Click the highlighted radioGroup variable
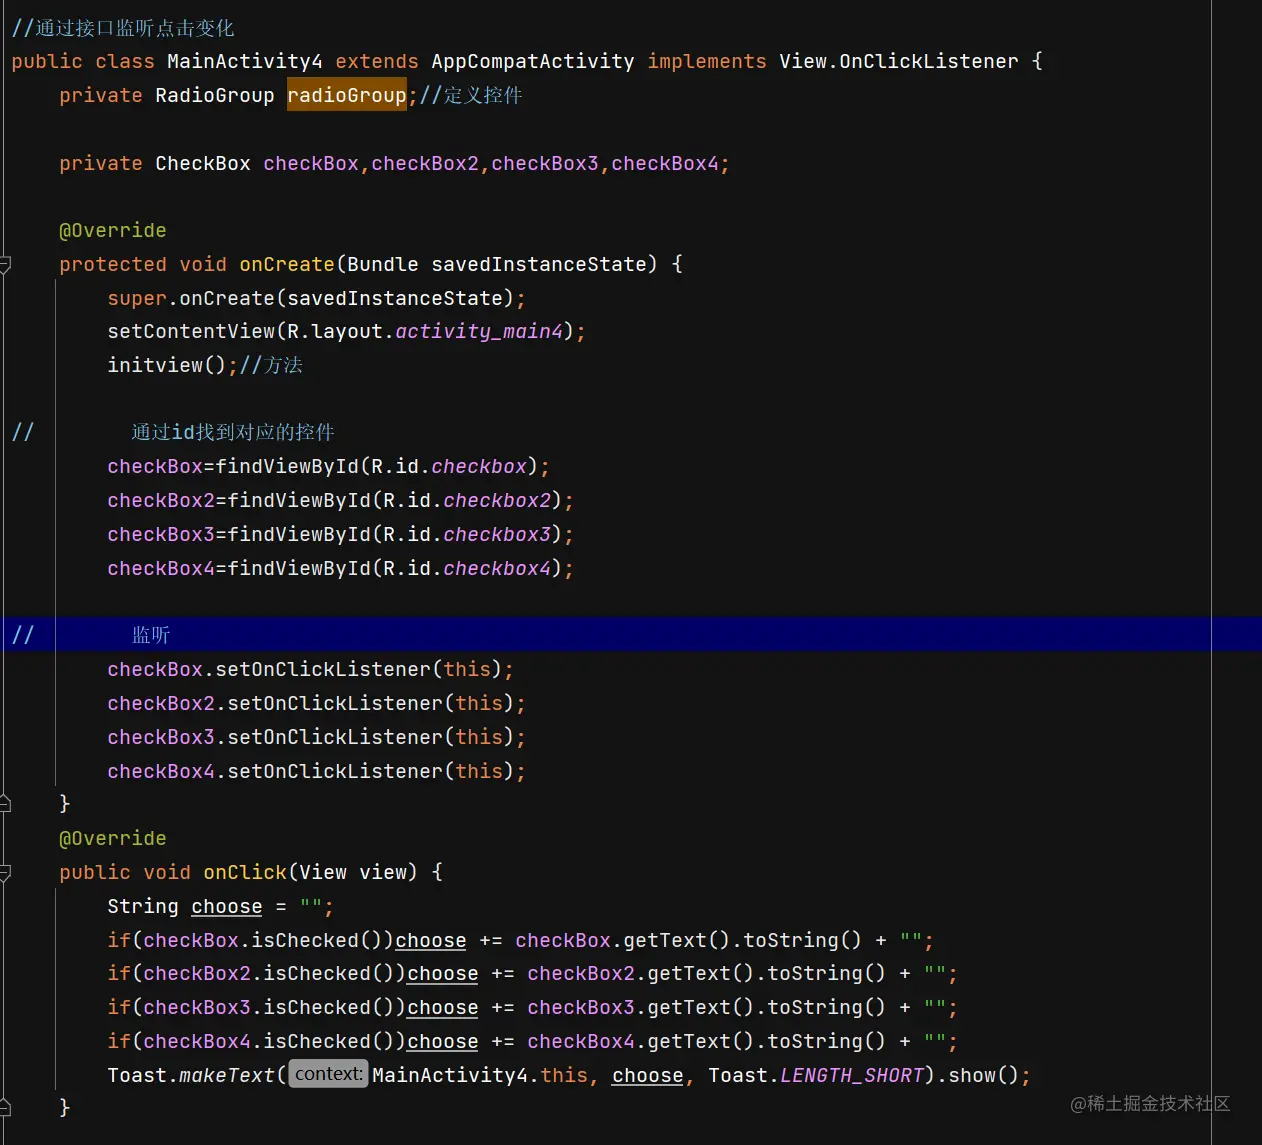The width and height of the screenshot is (1262, 1145). (x=347, y=95)
